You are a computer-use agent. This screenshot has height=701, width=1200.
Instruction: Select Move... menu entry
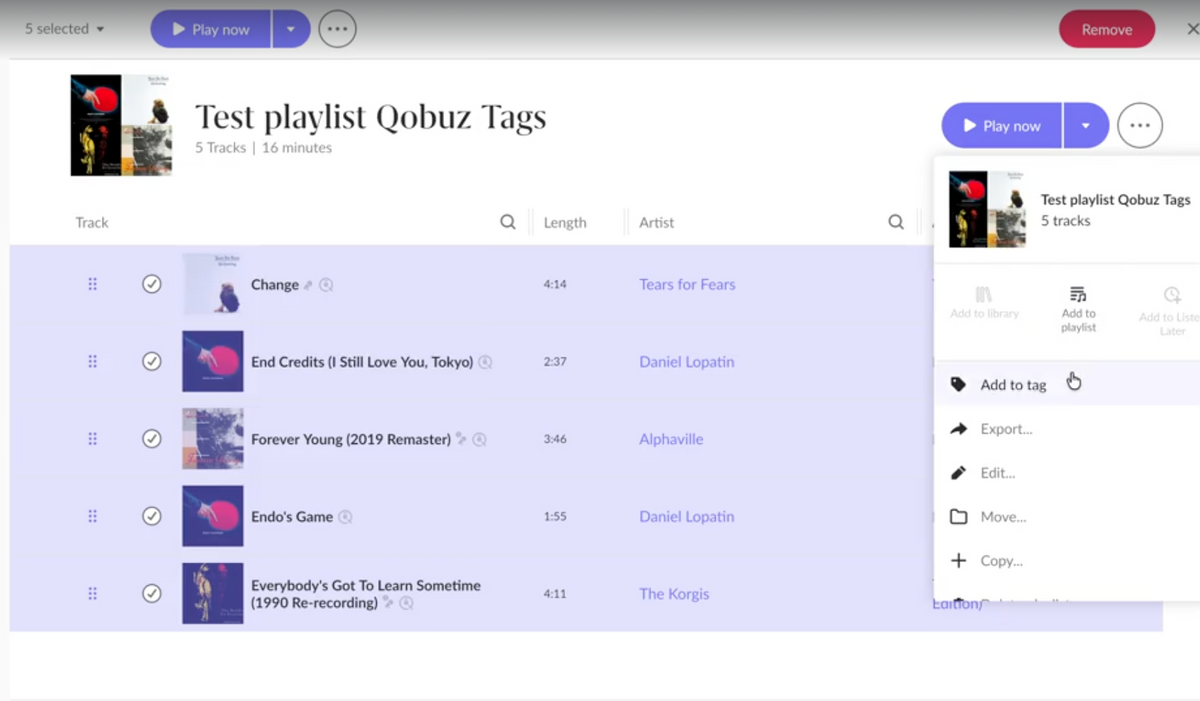pos(1067,516)
